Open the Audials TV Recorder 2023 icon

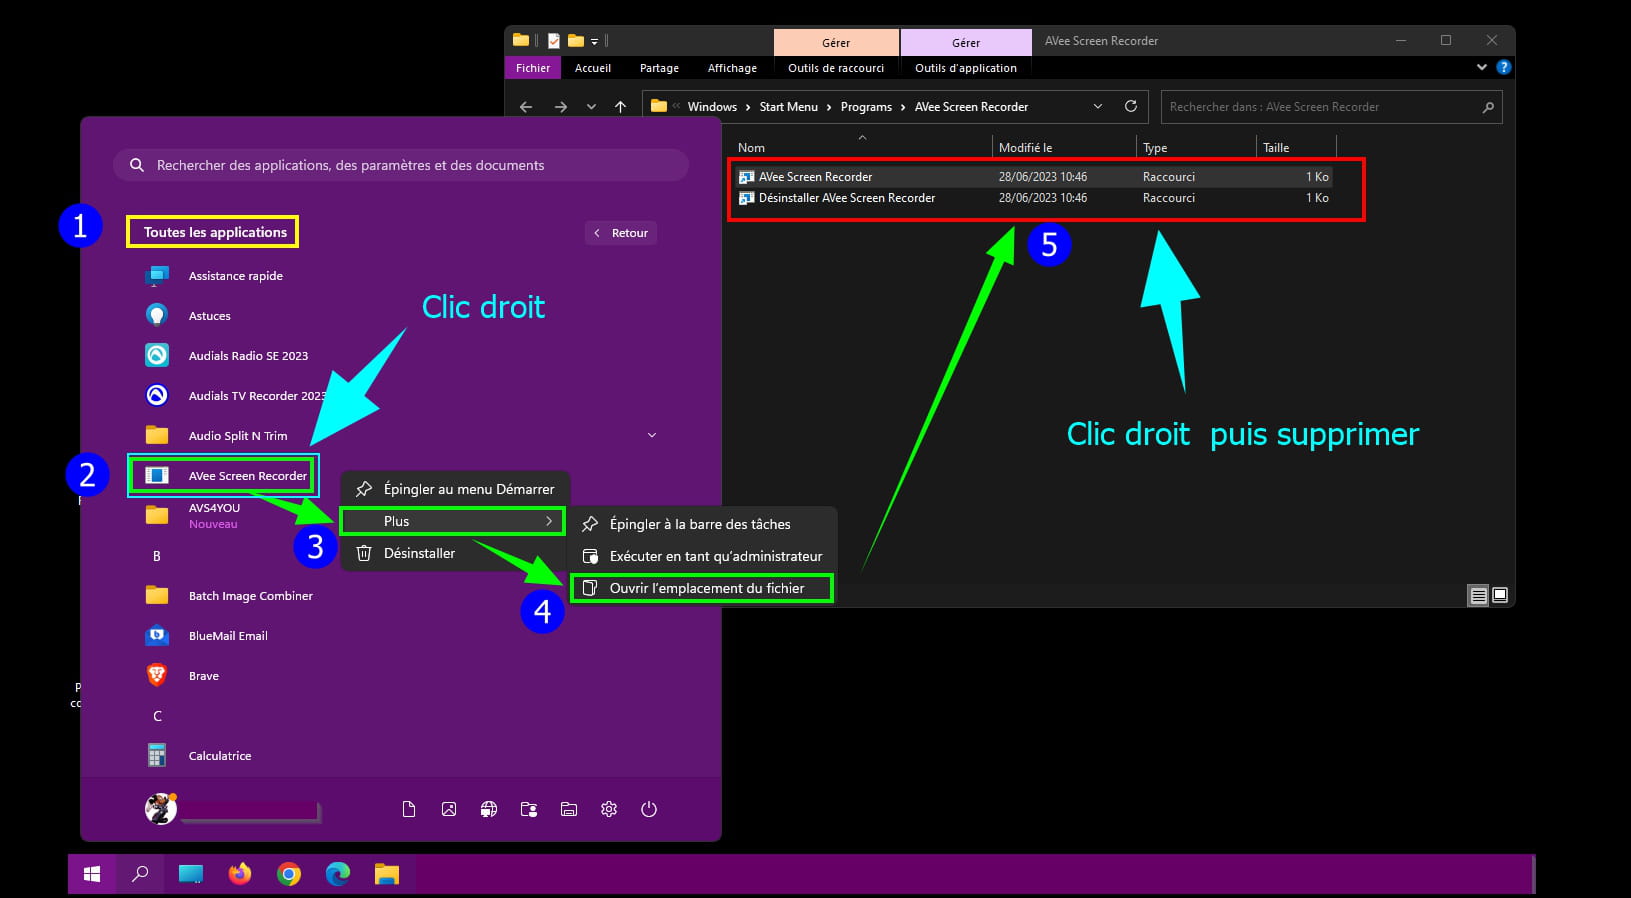(x=157, y=396)
